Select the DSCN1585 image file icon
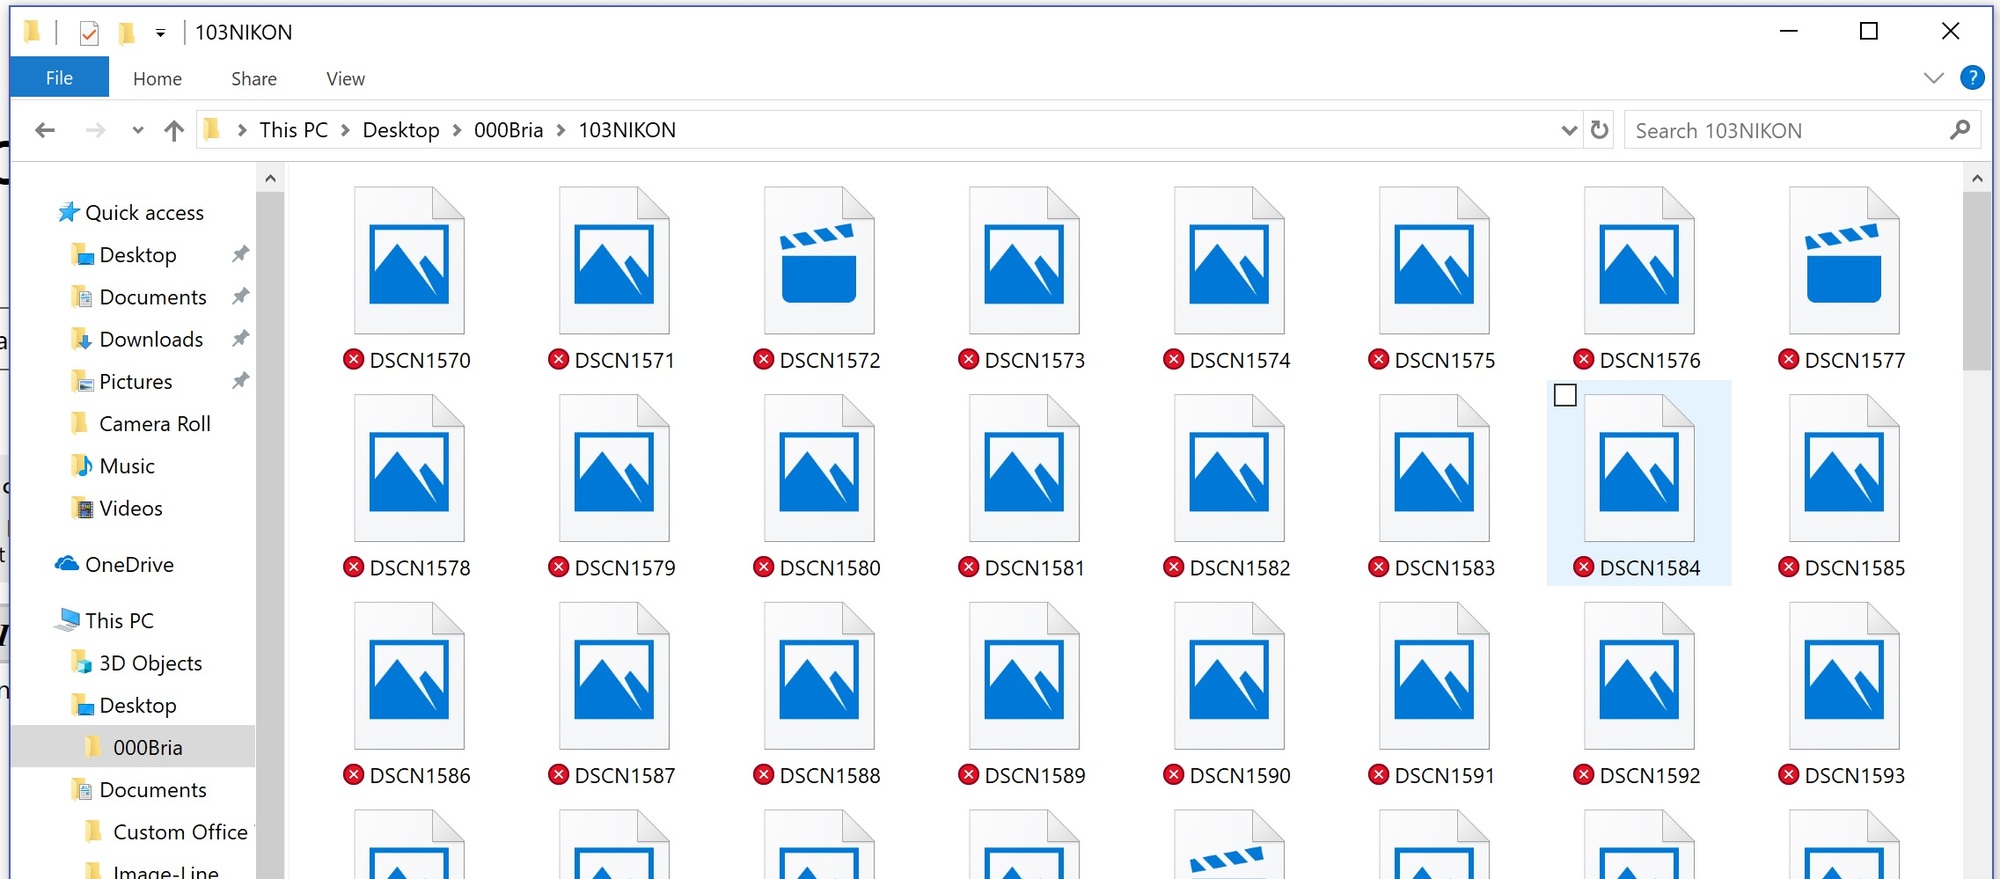 point(1844,468)
